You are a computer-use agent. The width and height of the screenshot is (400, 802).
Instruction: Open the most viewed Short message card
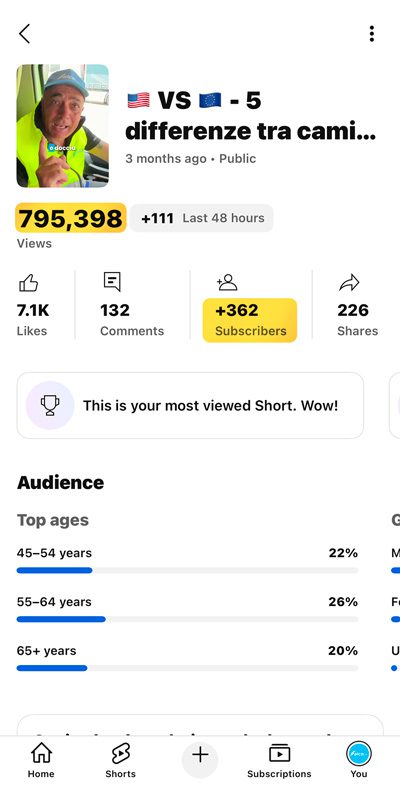190,405
